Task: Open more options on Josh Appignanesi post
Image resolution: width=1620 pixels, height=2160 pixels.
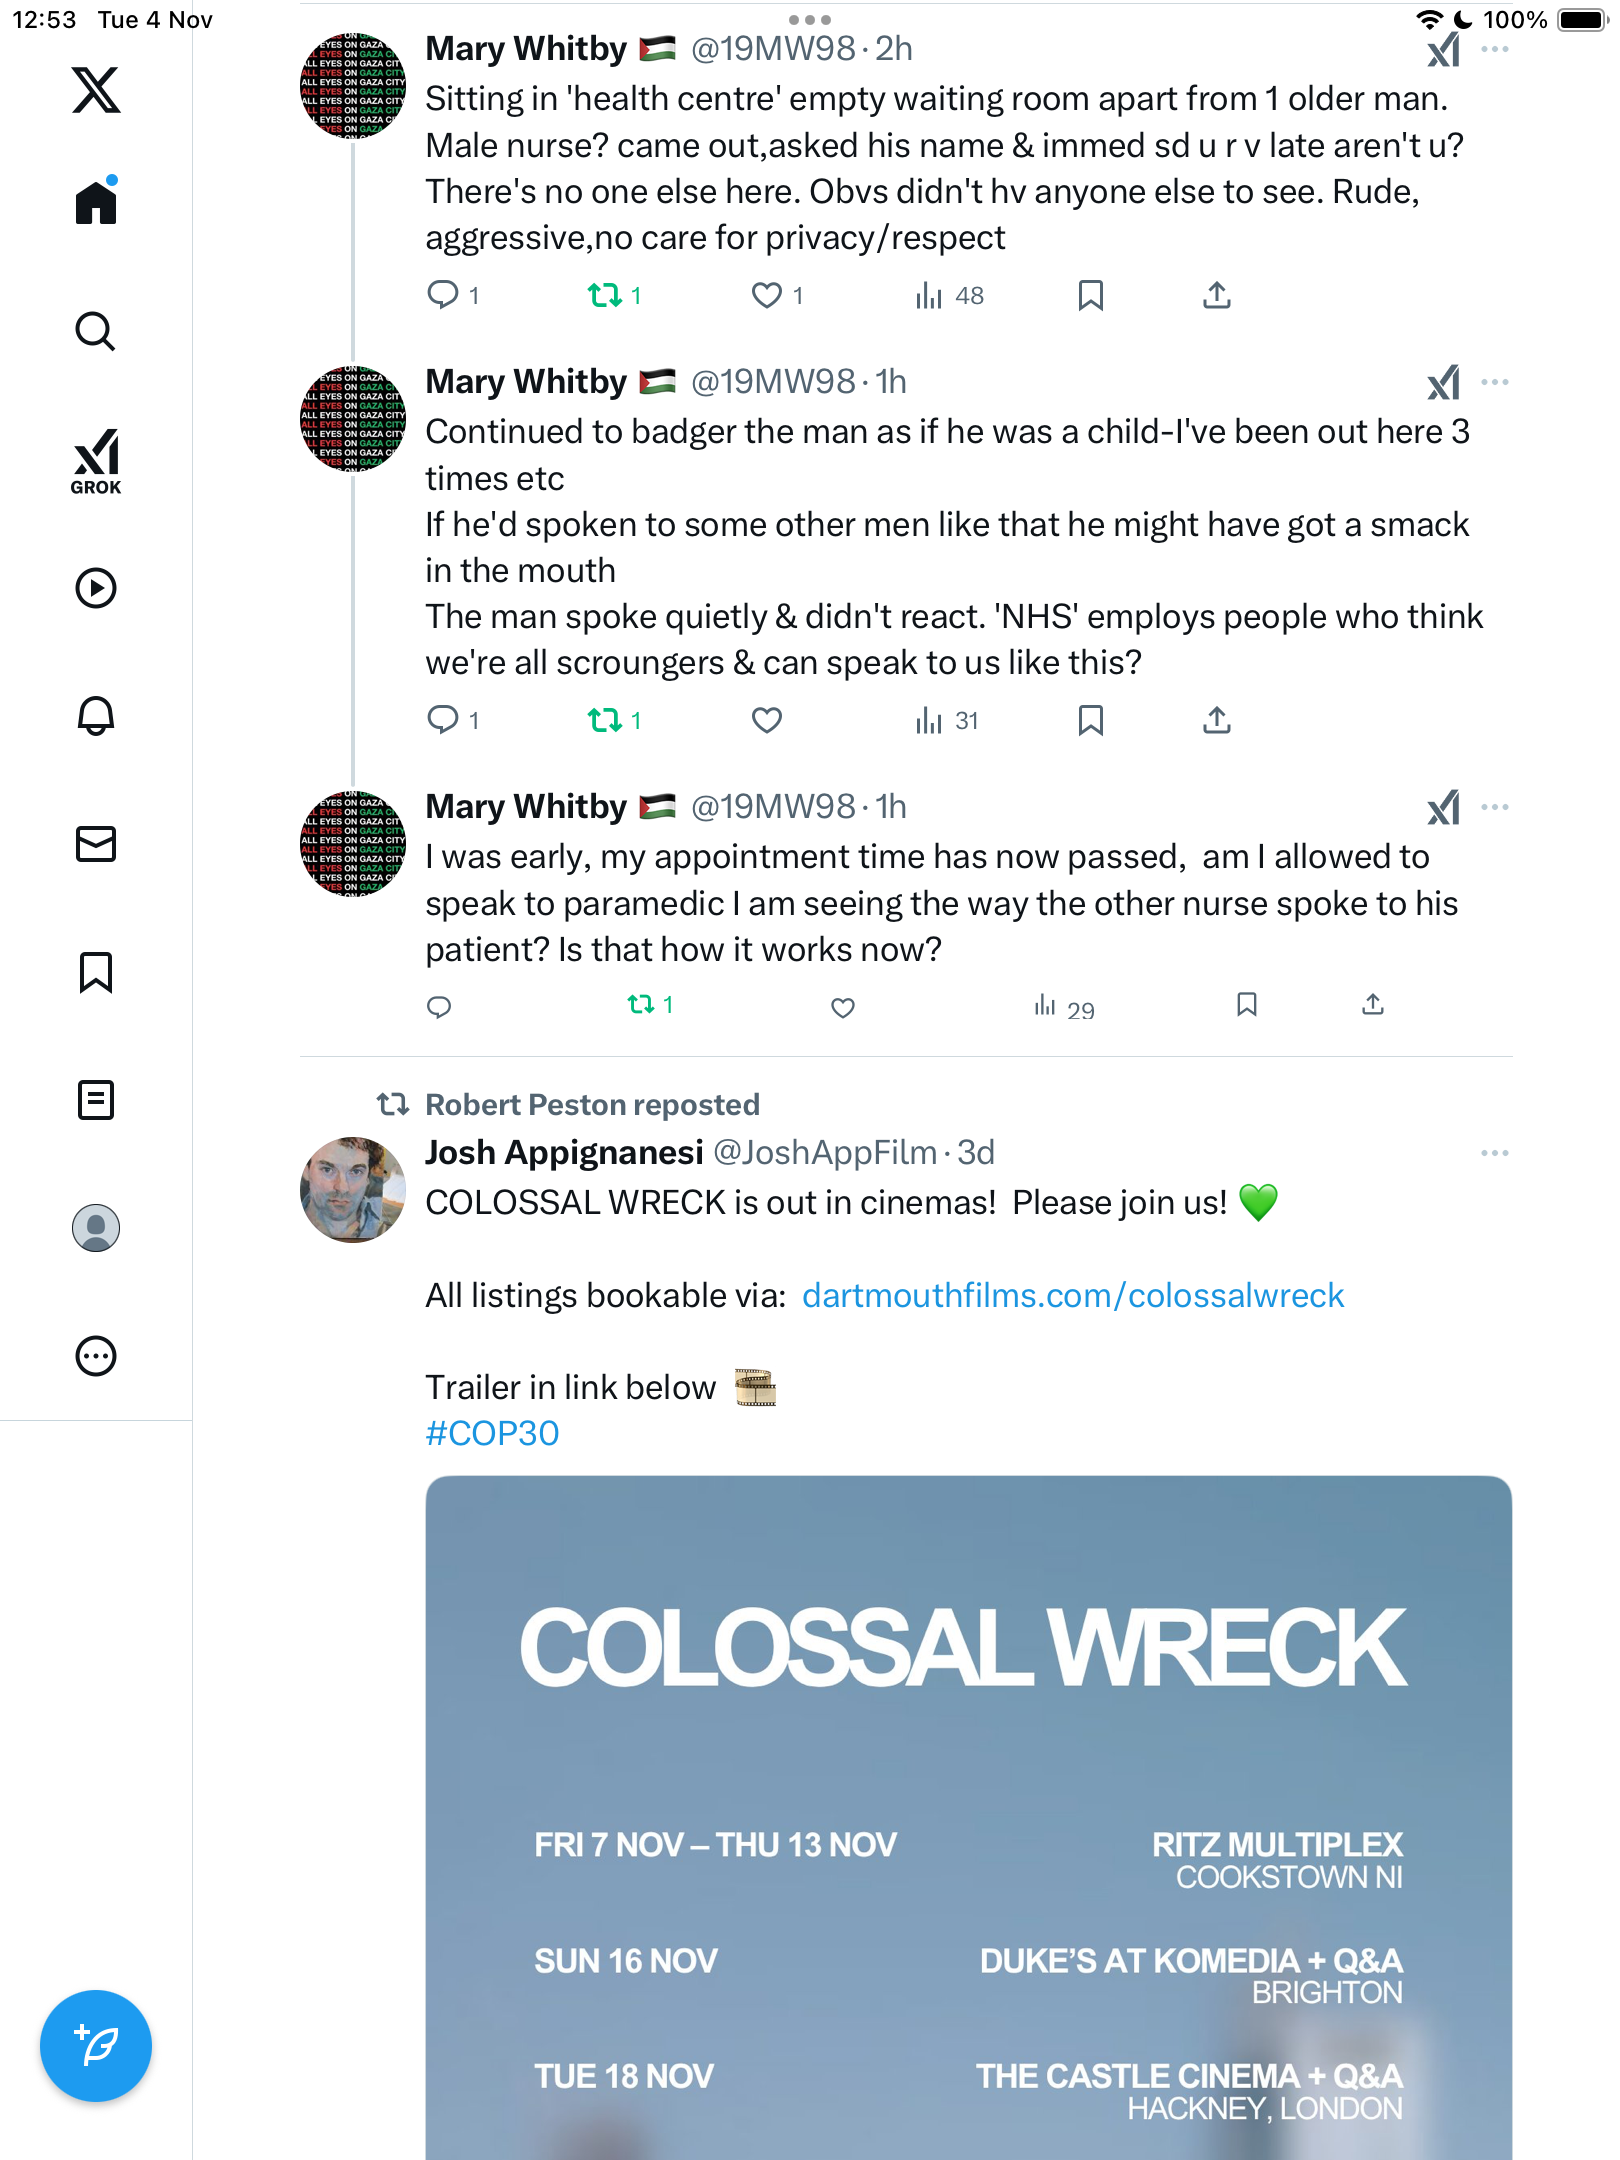Action: click(1494, 1153)
